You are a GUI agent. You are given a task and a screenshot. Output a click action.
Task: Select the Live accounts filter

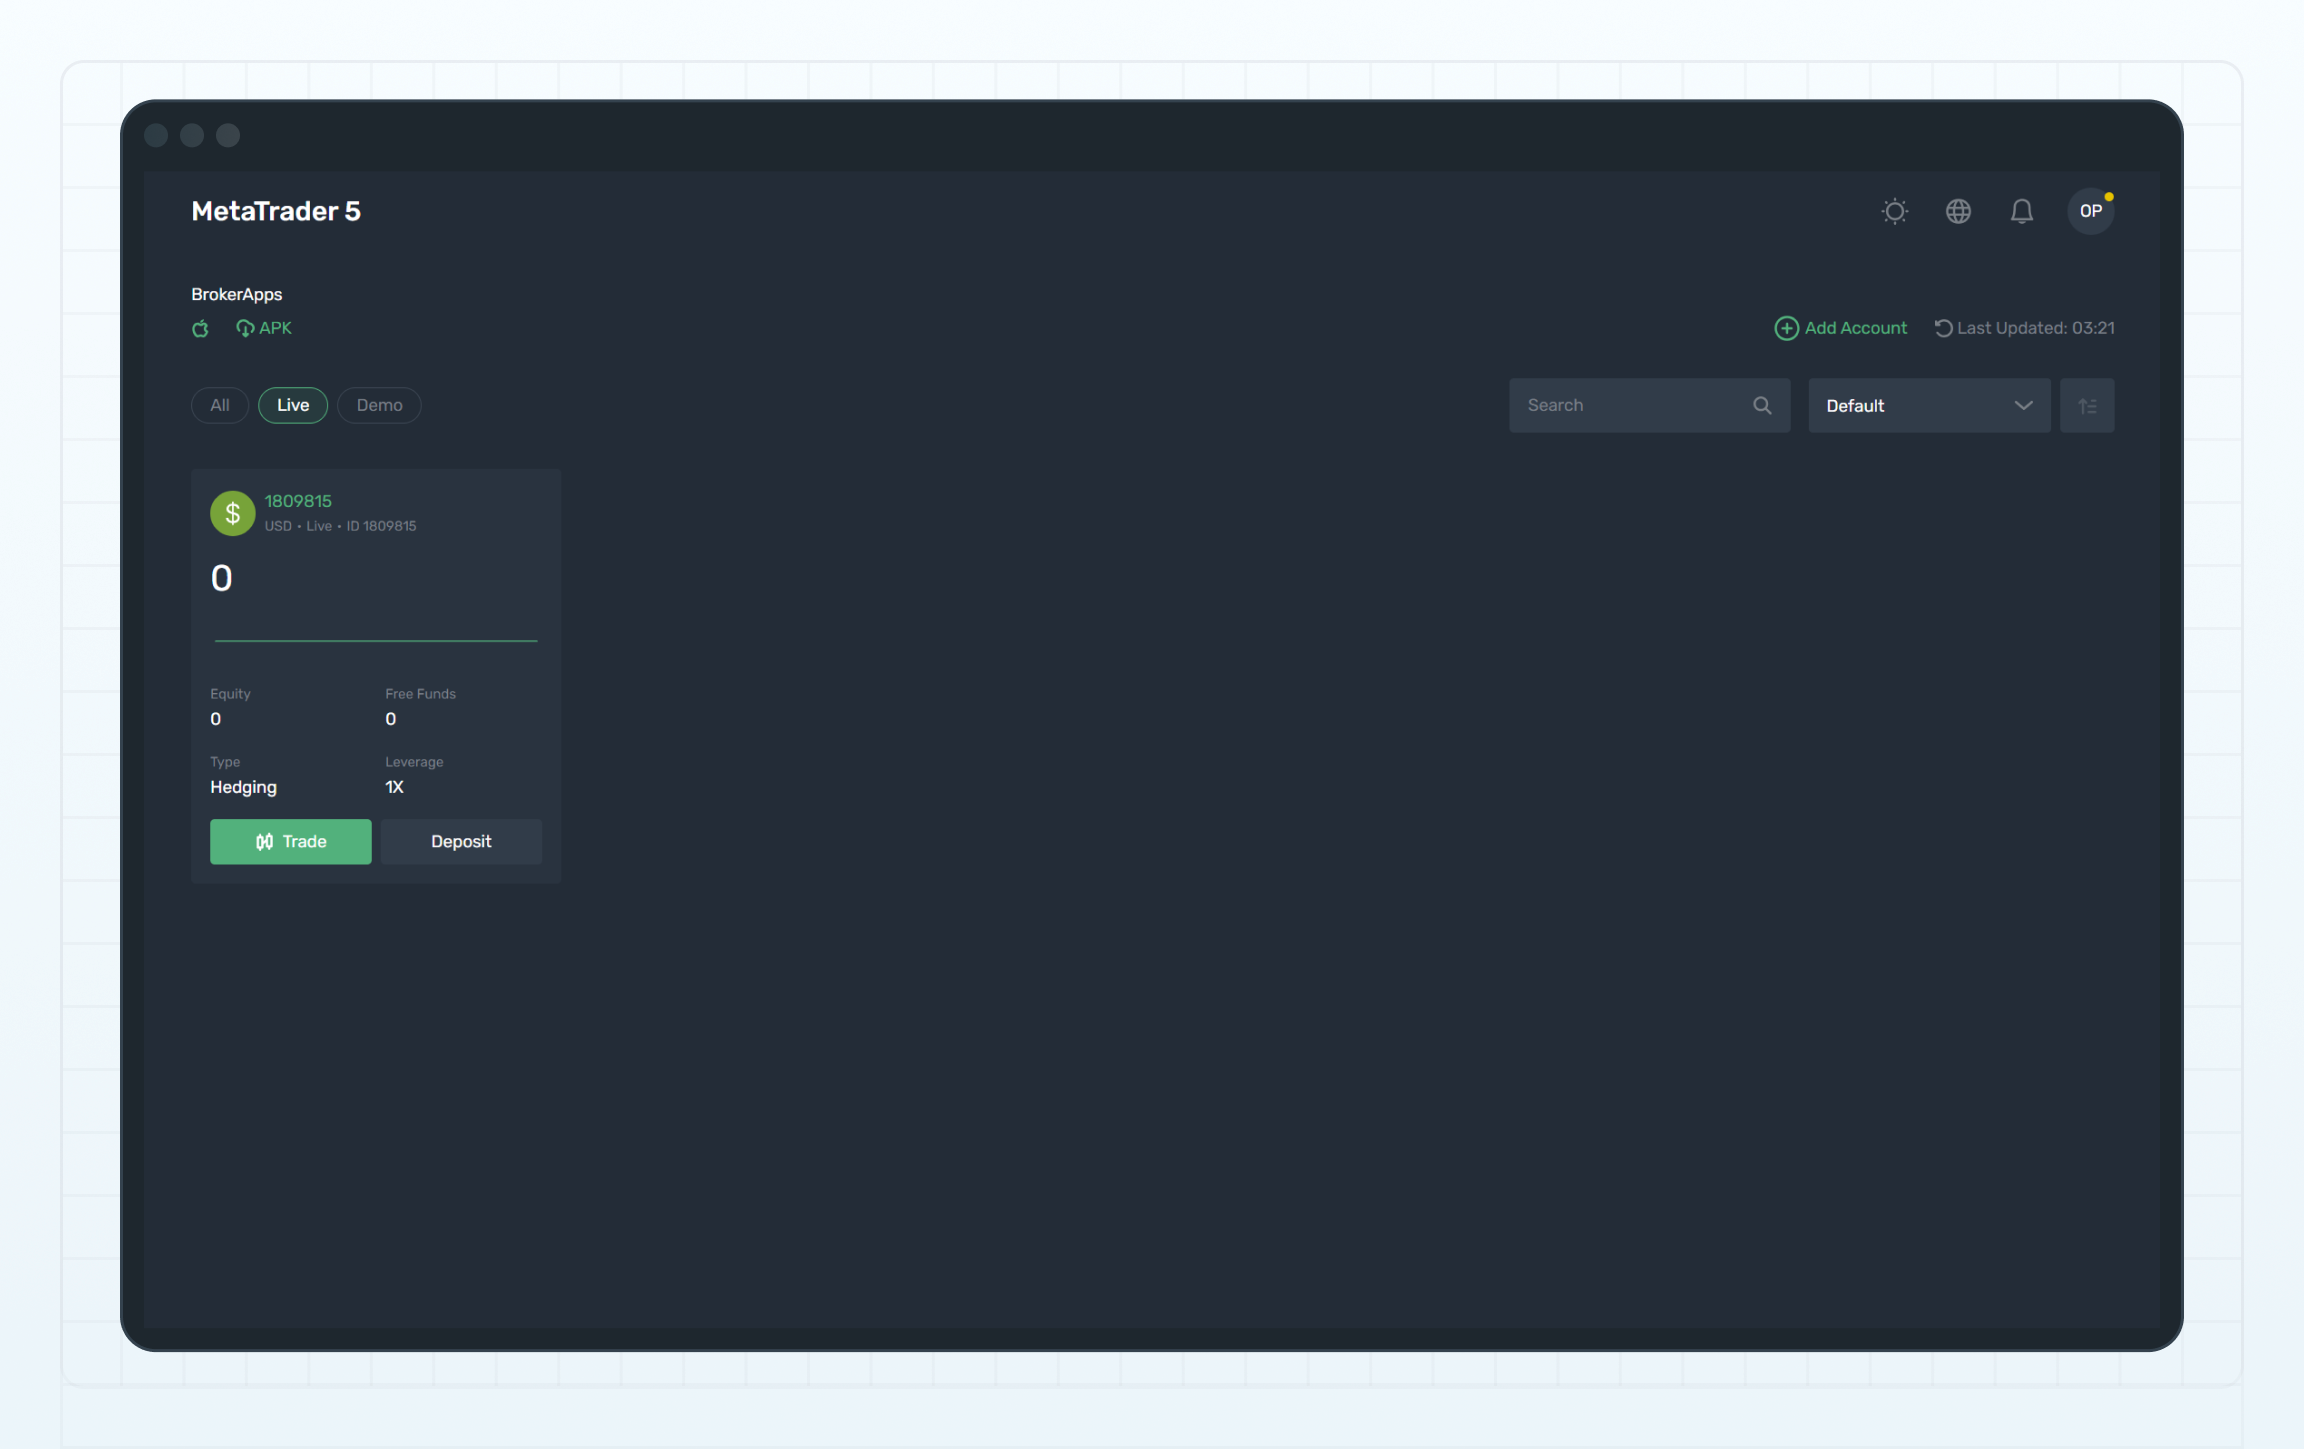coord(293,405)
